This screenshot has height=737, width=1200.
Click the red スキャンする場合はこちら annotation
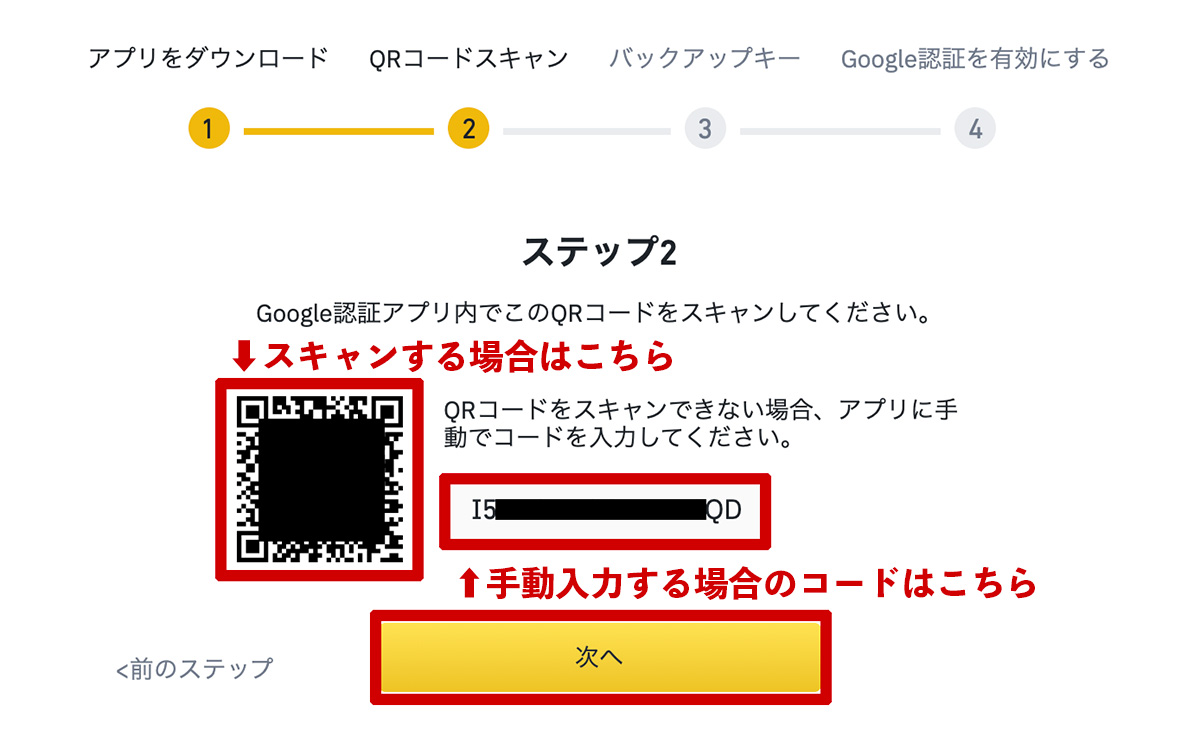point(453,356)
